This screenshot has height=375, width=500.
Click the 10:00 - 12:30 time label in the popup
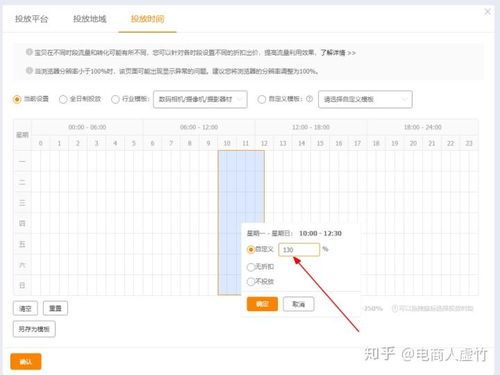pos(320,233)
